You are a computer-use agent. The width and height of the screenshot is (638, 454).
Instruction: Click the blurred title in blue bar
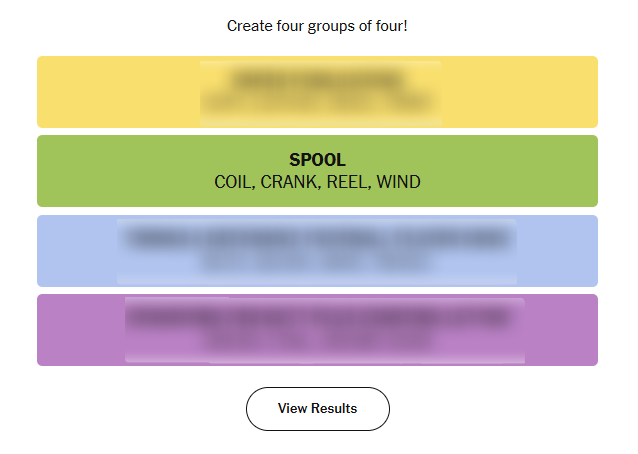point(317,239)
